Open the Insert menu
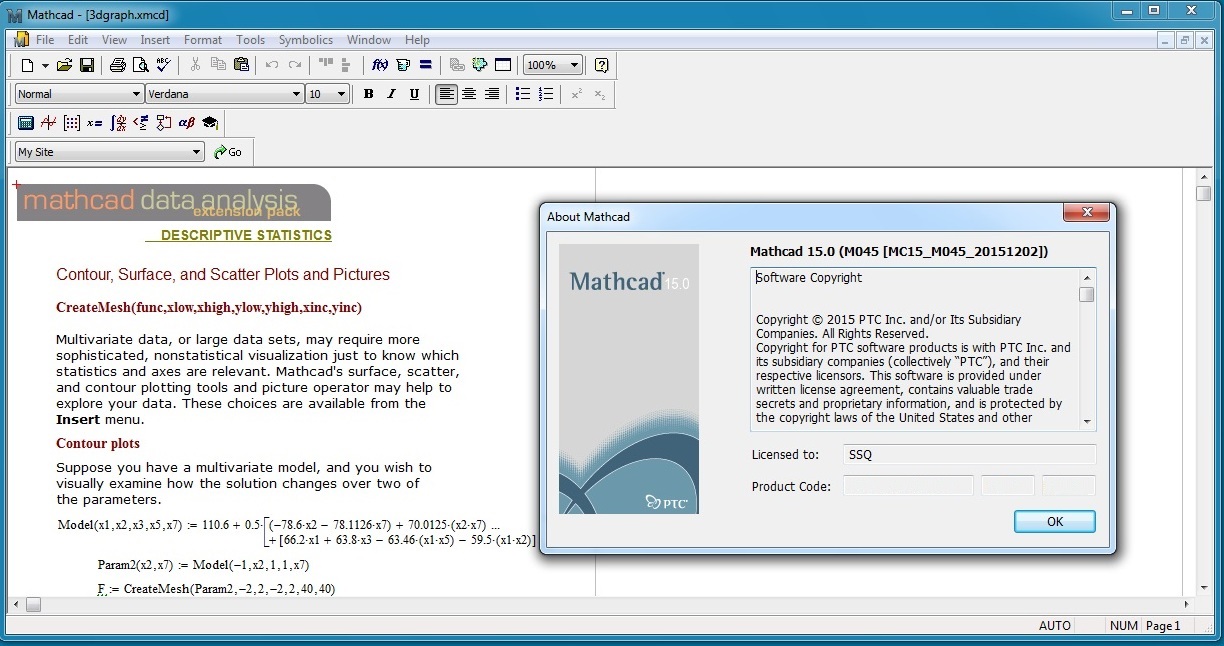Screen dimensions: 1224x646 [x=155, y=40]
